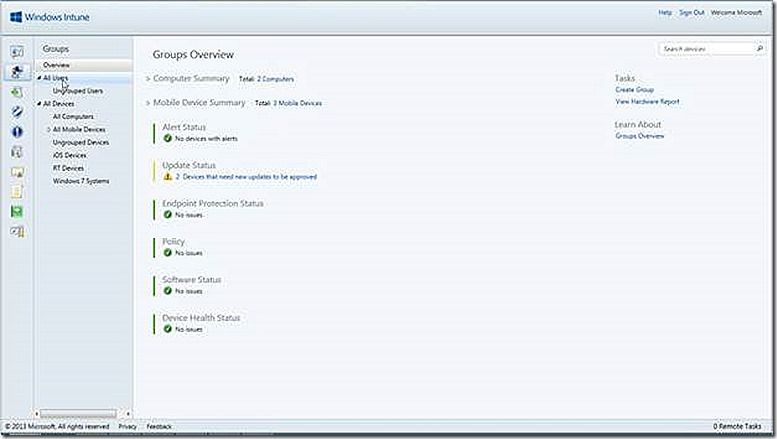Select the Groups workspace icon
The height and width of the screenshot is (439, 777).
pos(17,72)
